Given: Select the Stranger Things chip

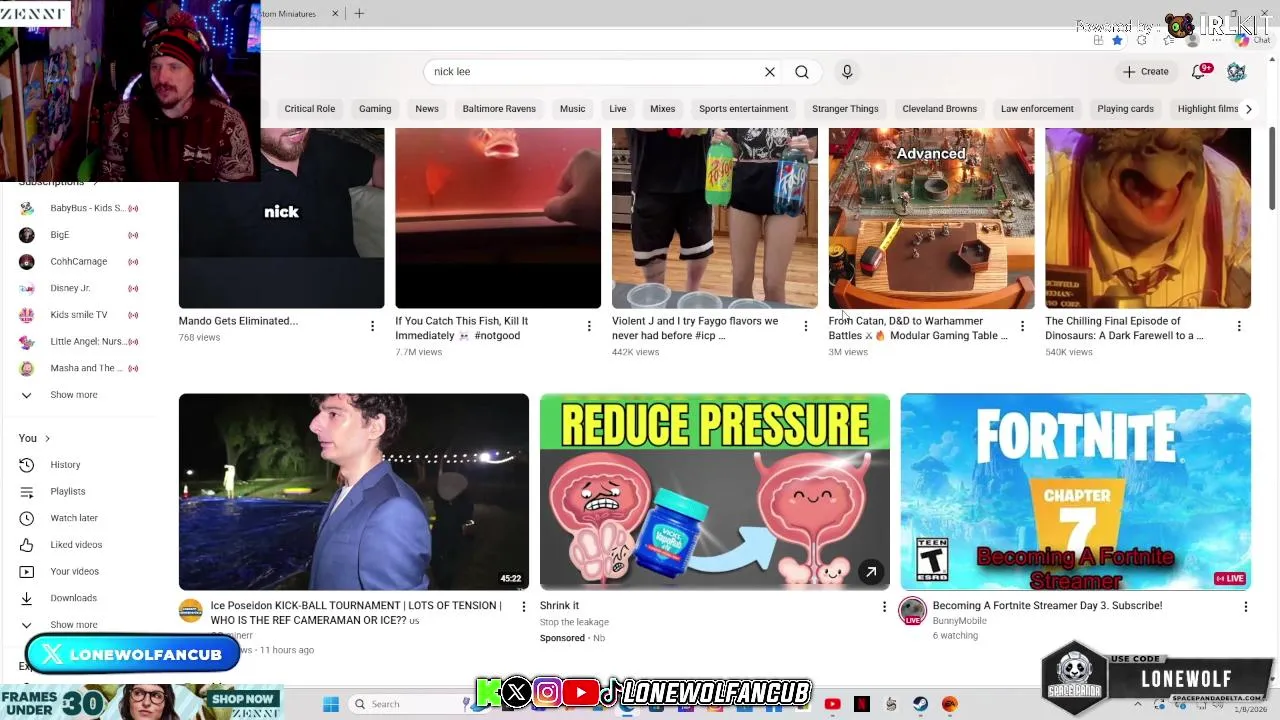Looking at the screenshot, I should pos(845,109).
